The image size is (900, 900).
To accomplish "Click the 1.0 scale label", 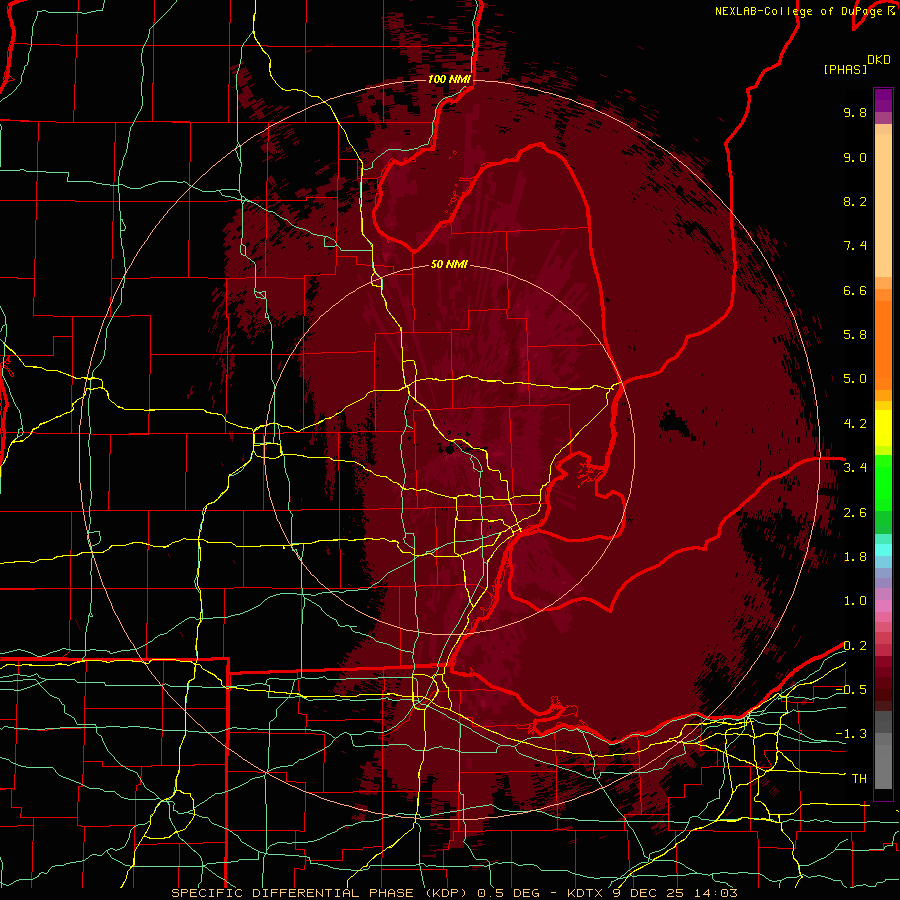I will click(x=855, y=601).
